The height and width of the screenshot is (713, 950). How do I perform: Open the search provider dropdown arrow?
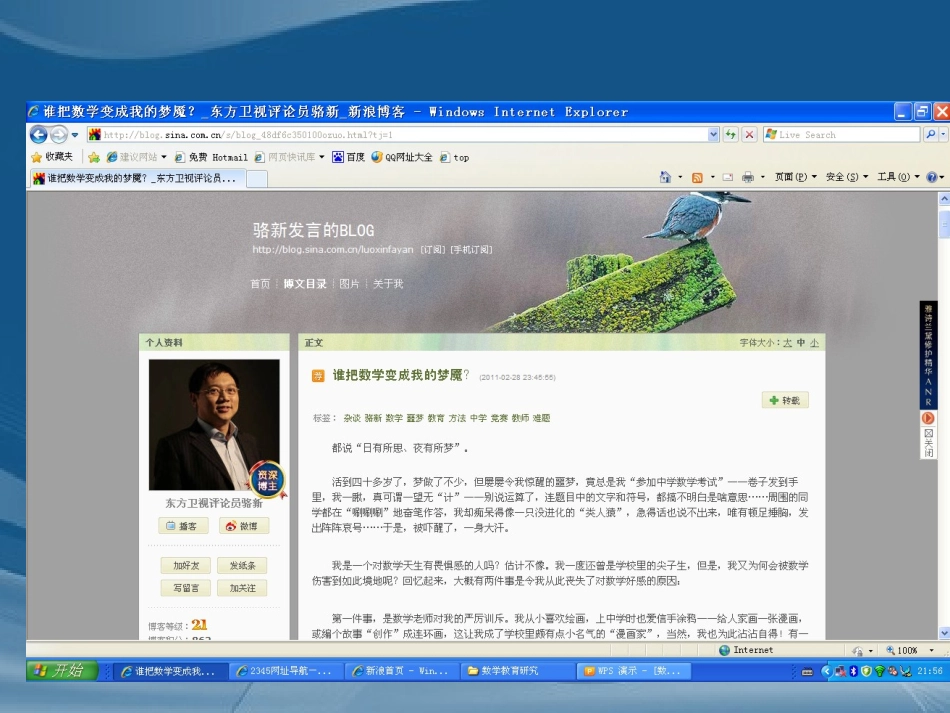943,134
